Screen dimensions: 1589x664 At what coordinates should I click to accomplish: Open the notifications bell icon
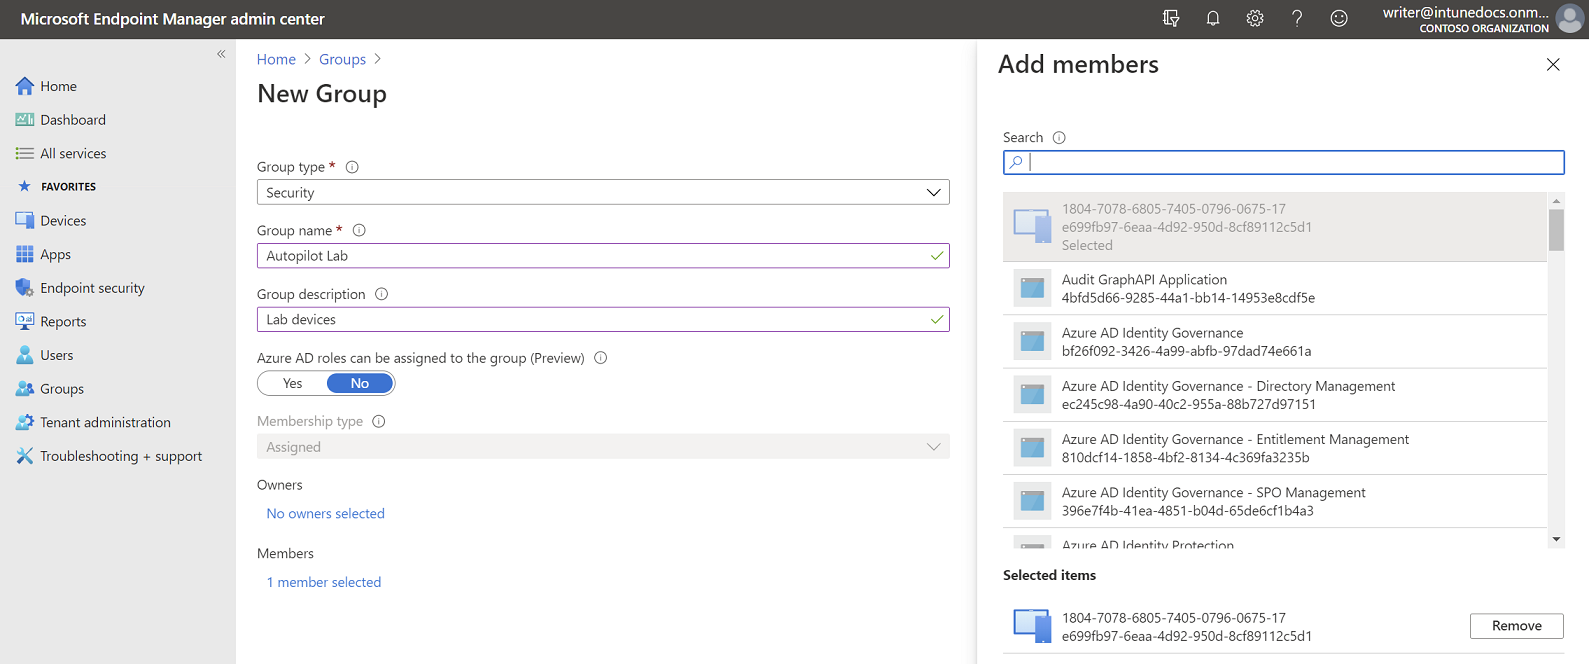1213,18
